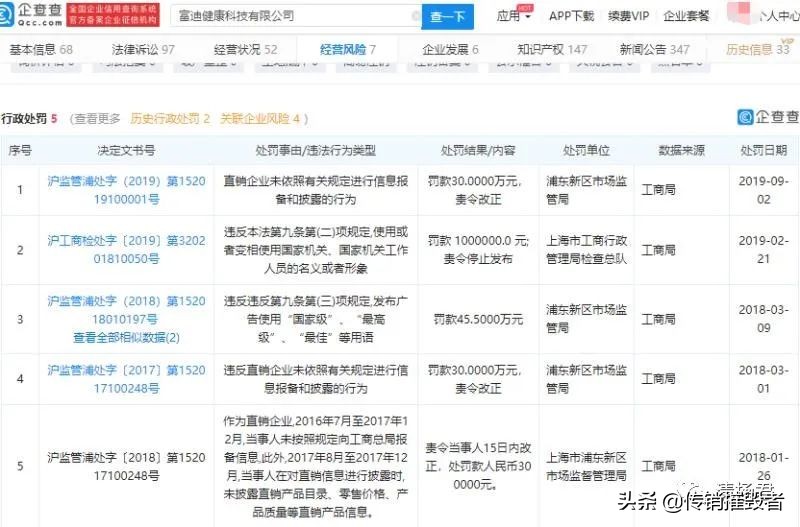Click the 数据来源 column header

tap(682, 150)
